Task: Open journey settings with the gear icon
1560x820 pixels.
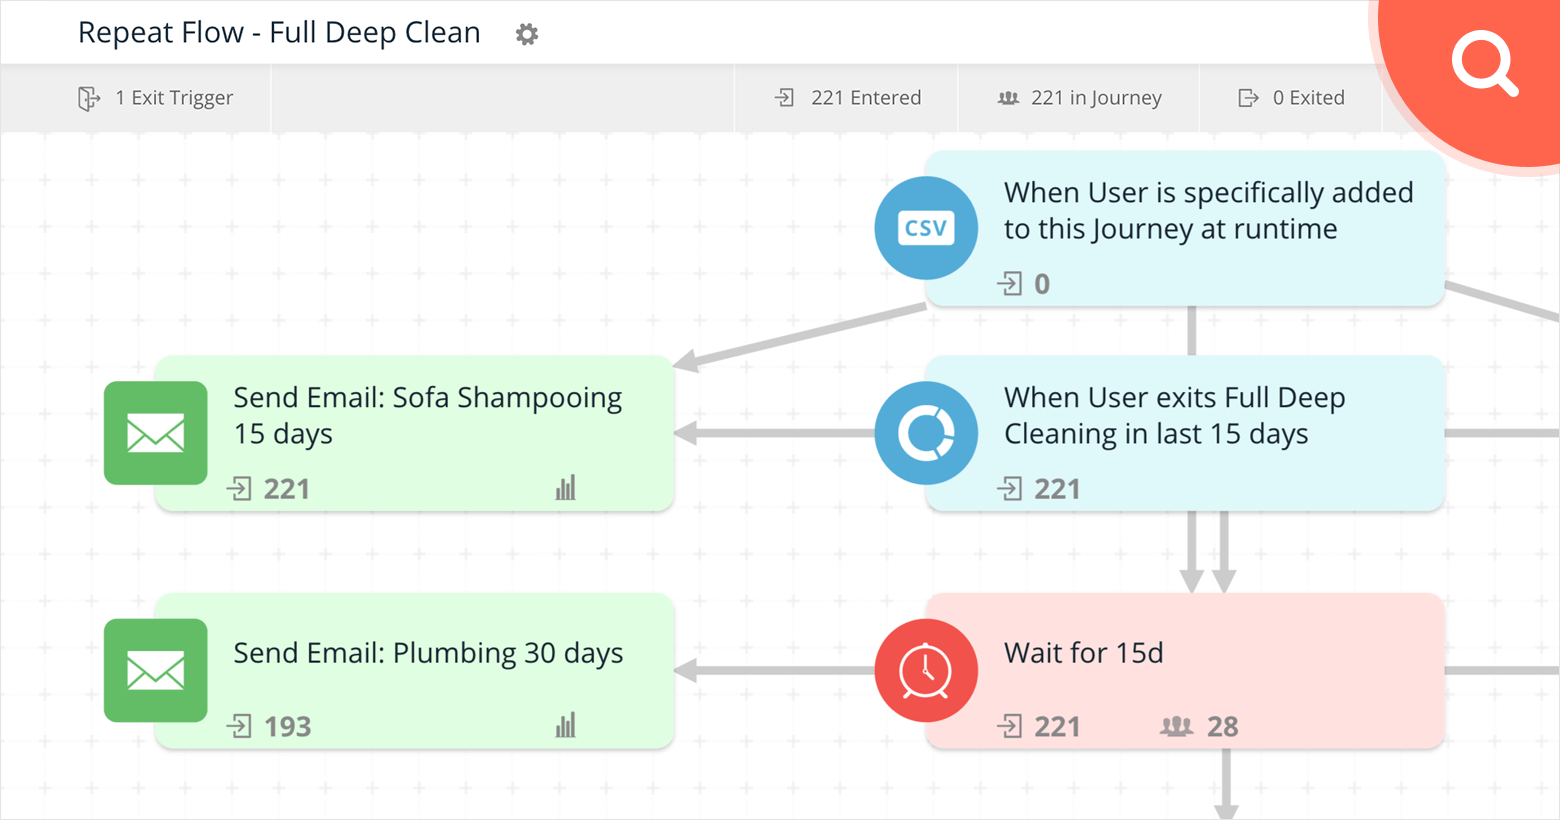Action: pyautogui.click(x=527, y=33)
